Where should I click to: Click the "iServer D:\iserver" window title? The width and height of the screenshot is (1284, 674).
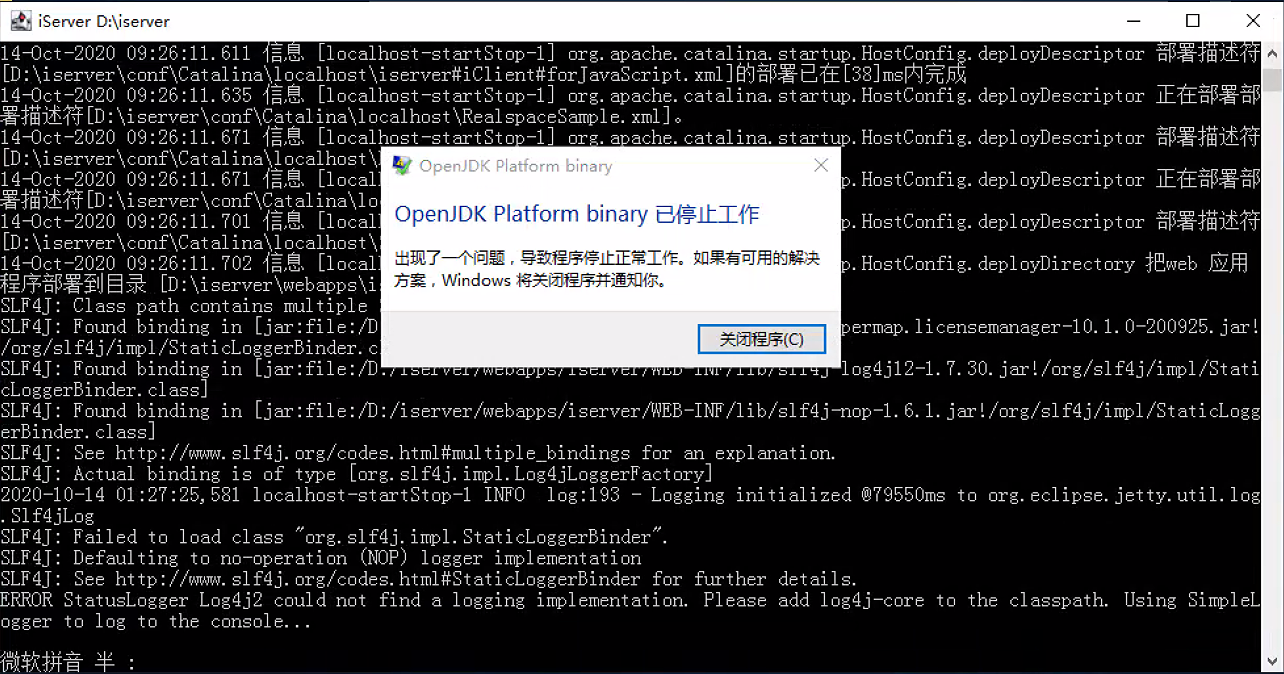click(x=103, y=21)
